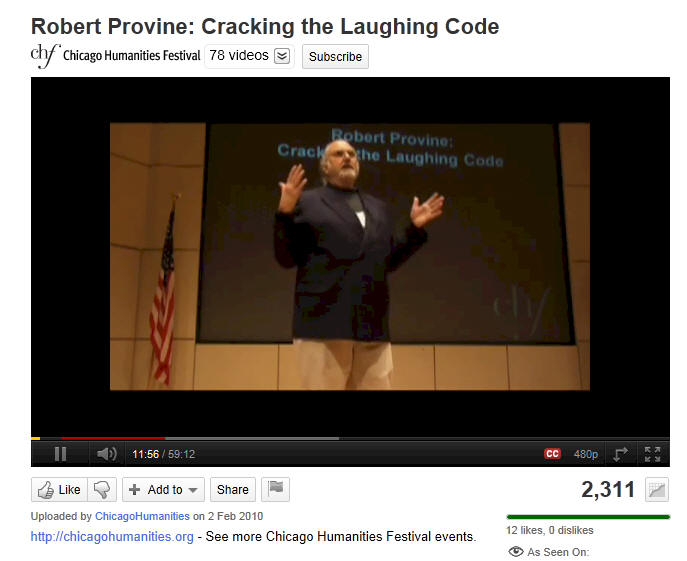Click on the video frame
The image size is (687, 561).
click(x=350, y=256)
